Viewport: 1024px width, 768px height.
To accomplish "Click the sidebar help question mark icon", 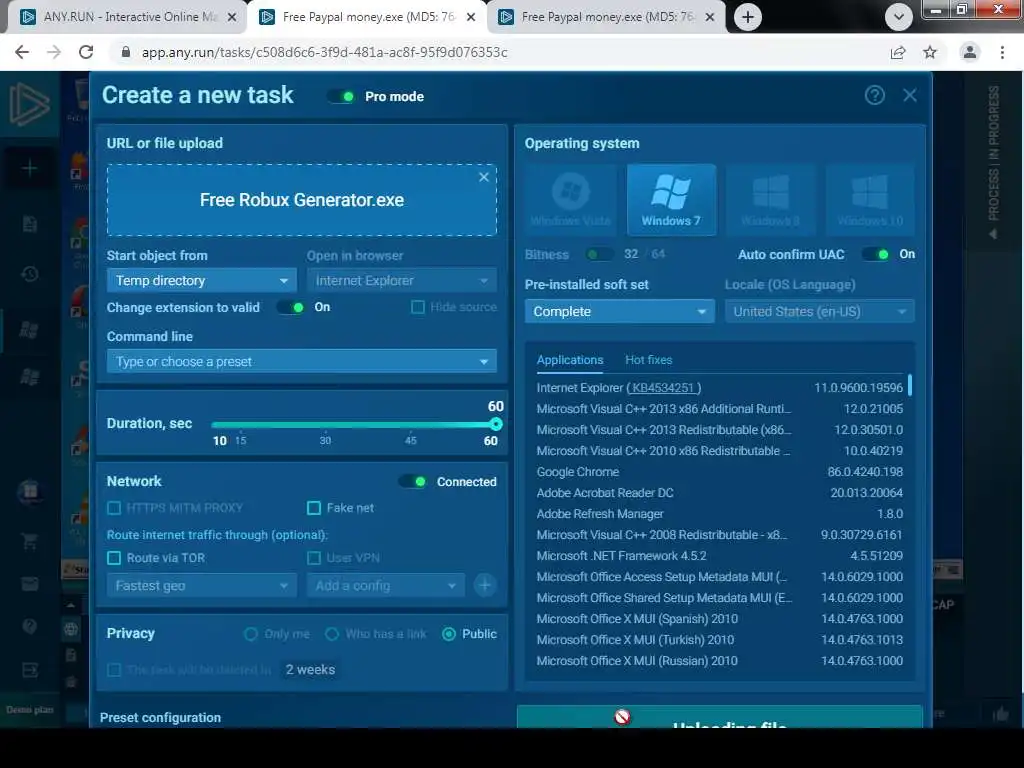I will (x=29, y=626).
